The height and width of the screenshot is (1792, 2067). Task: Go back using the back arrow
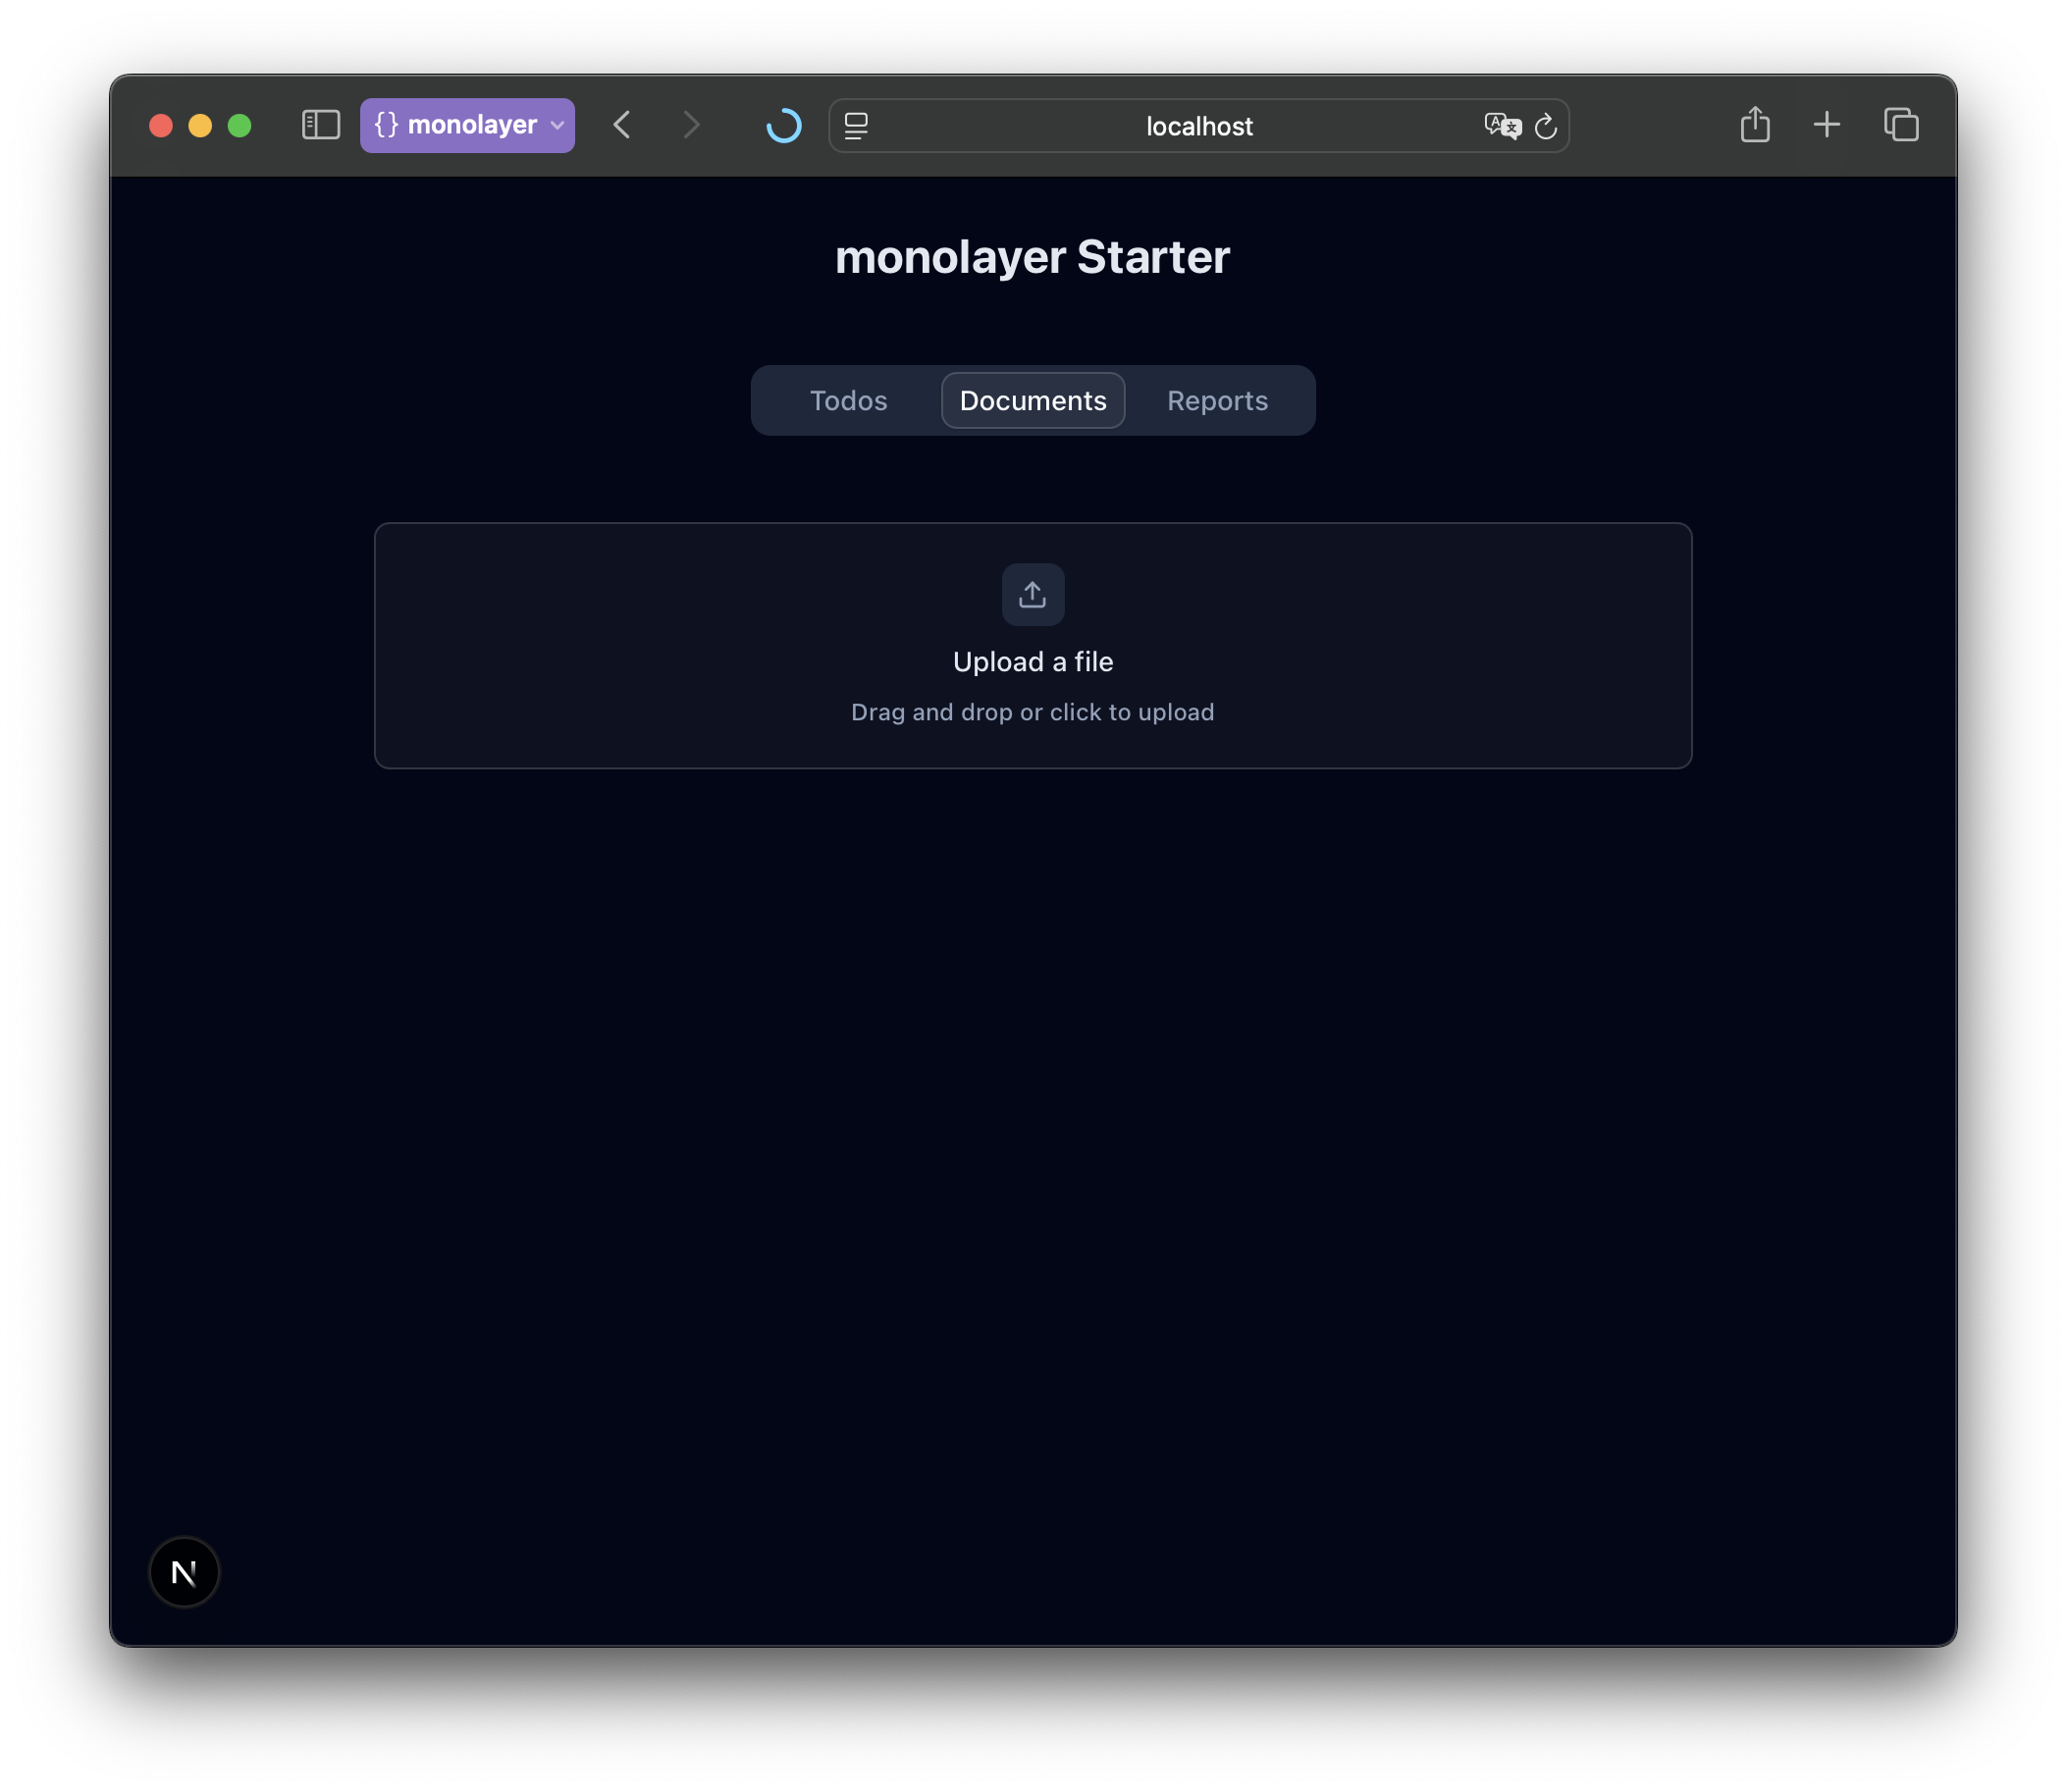[622, 125]
